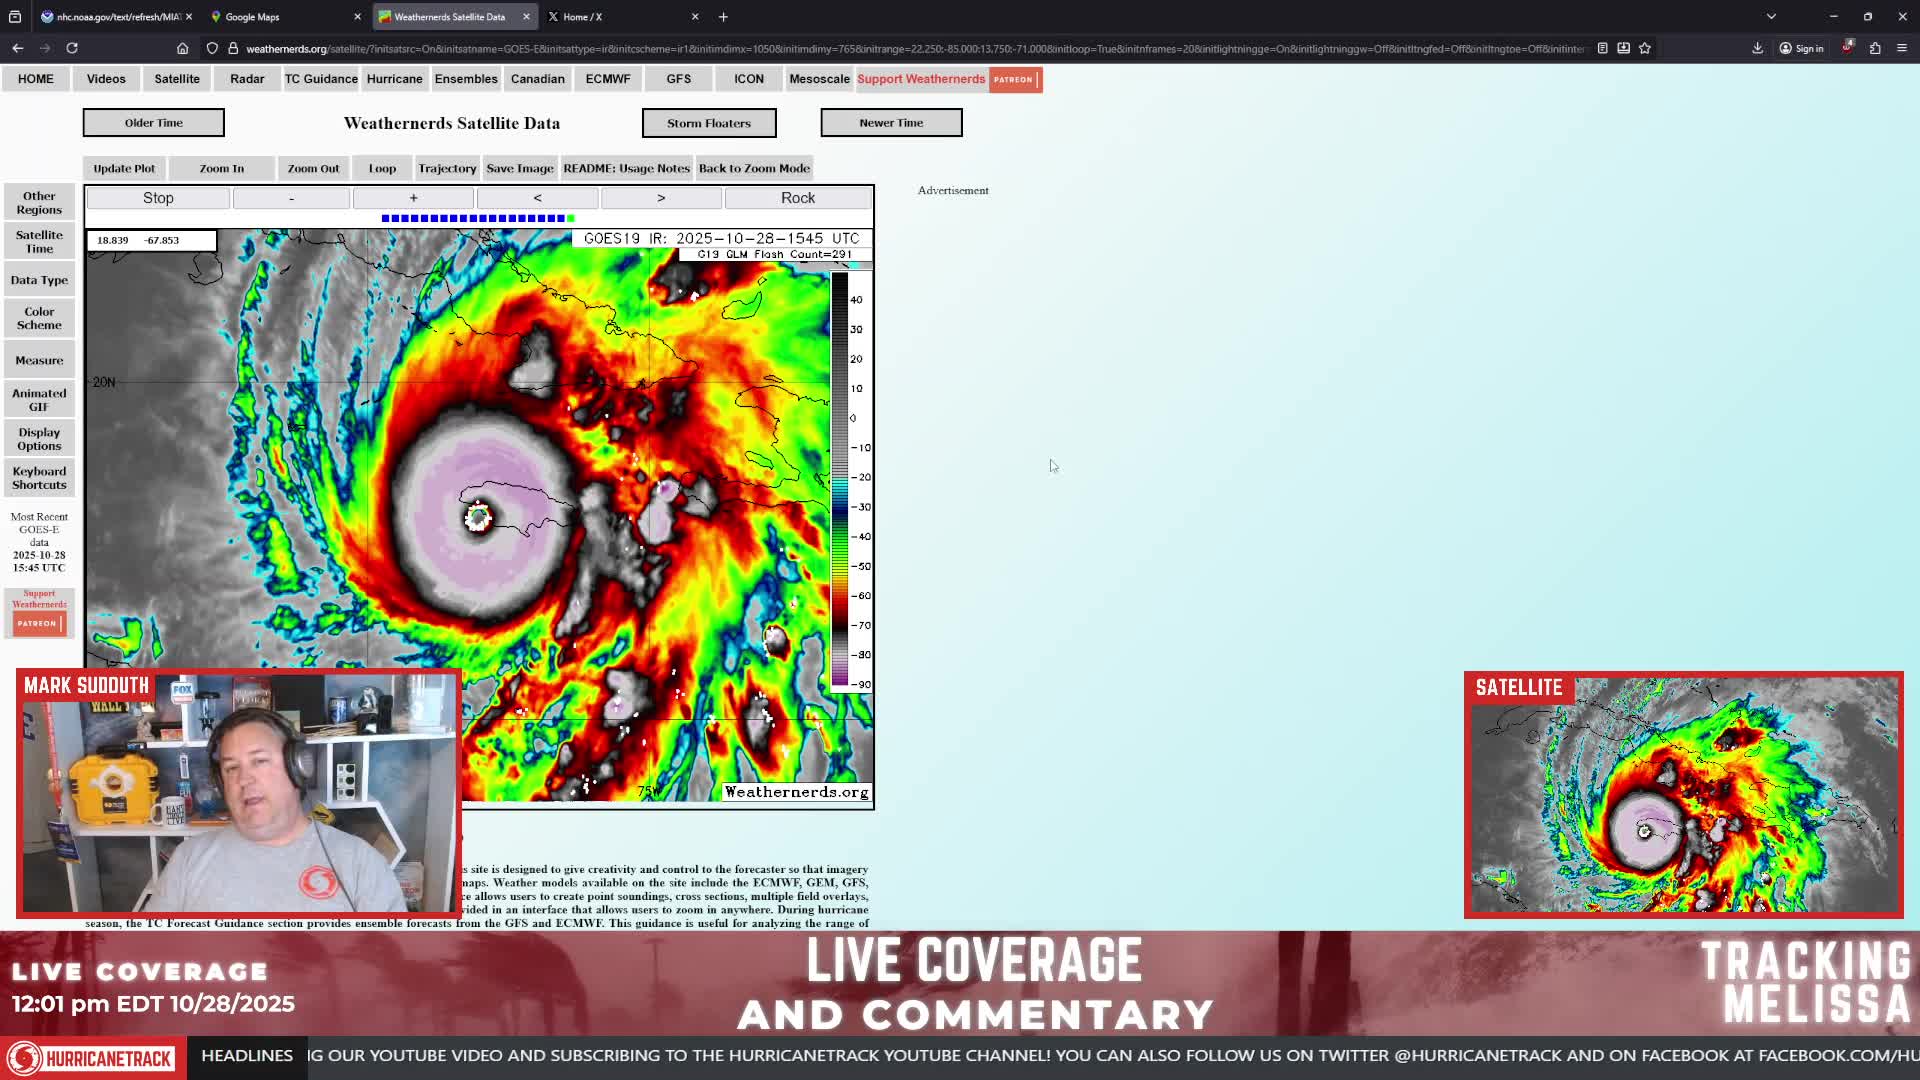Expand the Color Scheme options
The width and height of the screenshot is (1920, 1080).
pos(39,318)
